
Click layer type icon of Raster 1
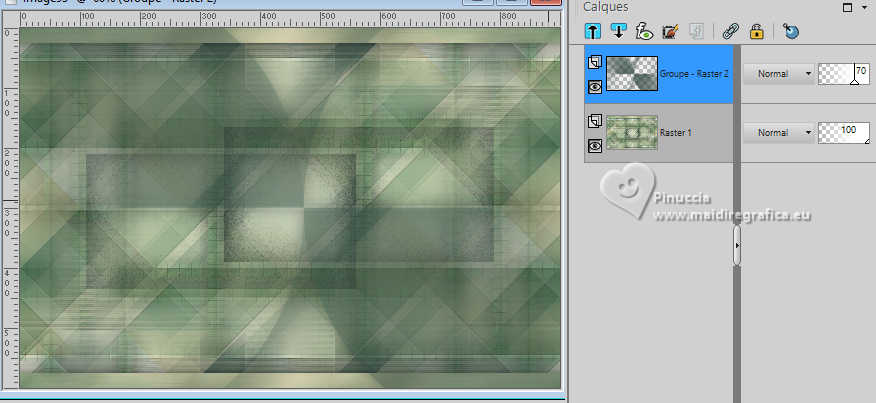click(595, 121)
